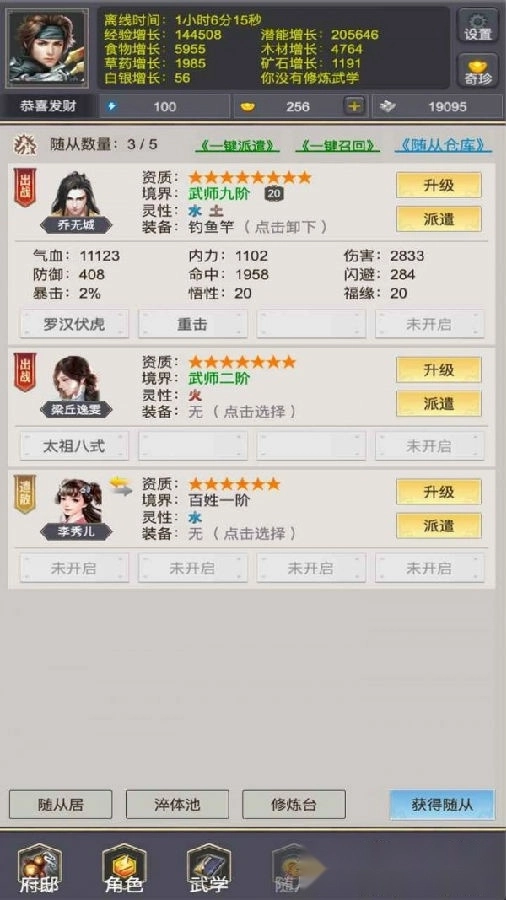Switch to 淬体池 tab
This screenshot has width=506, height=900.
(177, 805)
